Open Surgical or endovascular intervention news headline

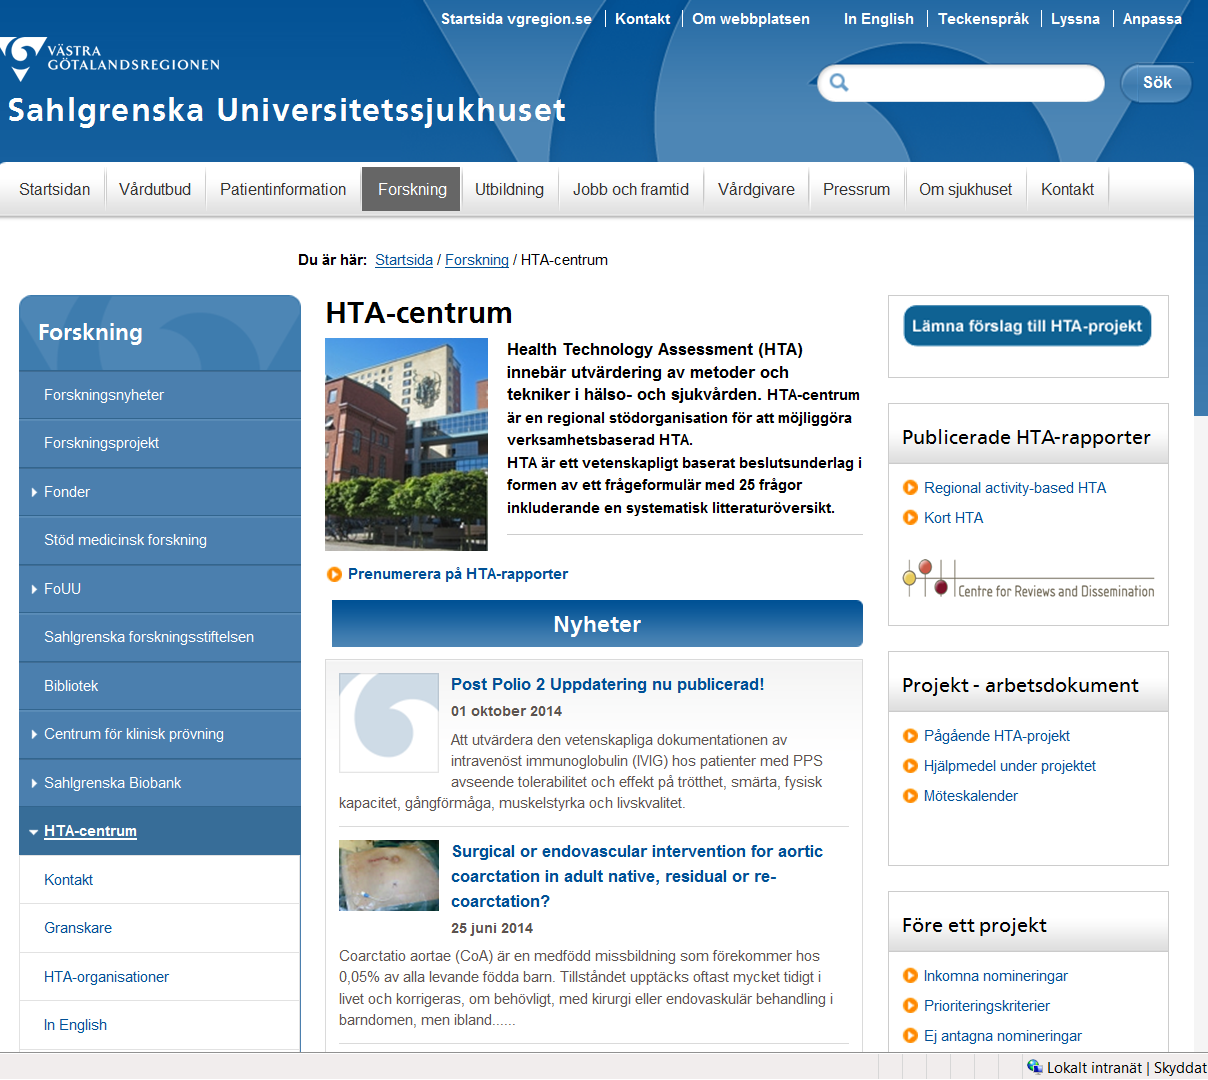point(637,876)
